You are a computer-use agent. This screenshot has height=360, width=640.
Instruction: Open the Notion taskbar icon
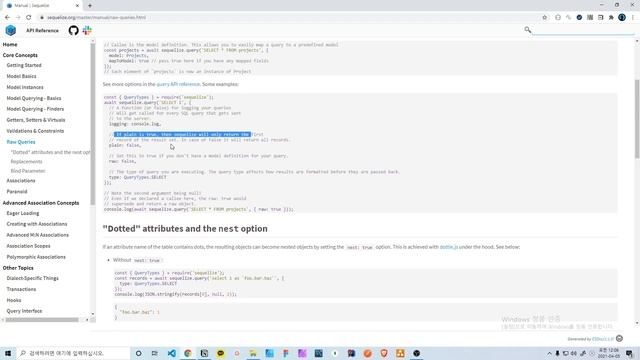(204, 353)
